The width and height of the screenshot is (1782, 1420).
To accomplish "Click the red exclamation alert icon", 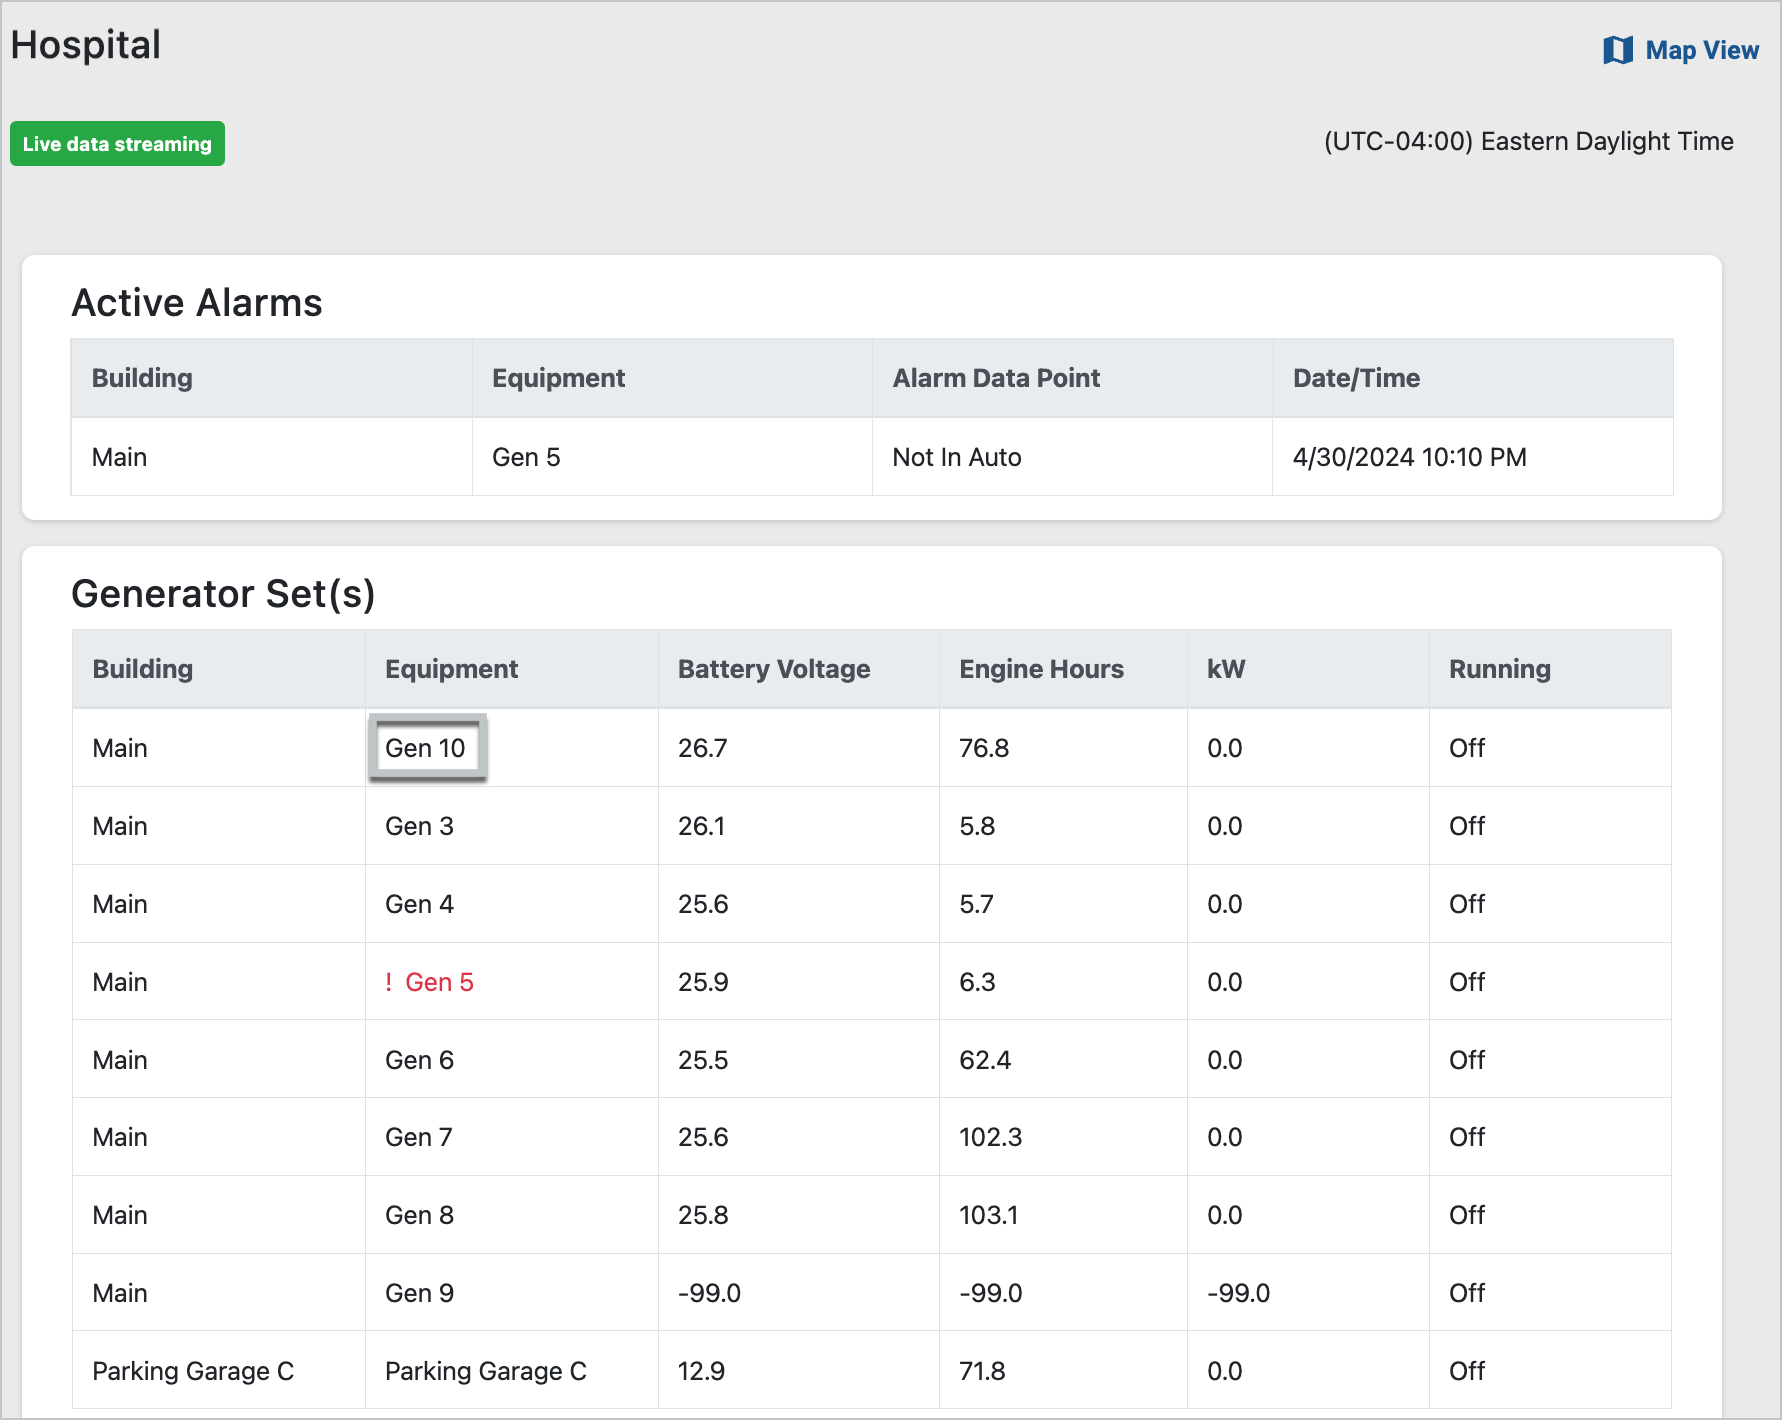I will 389,982.
